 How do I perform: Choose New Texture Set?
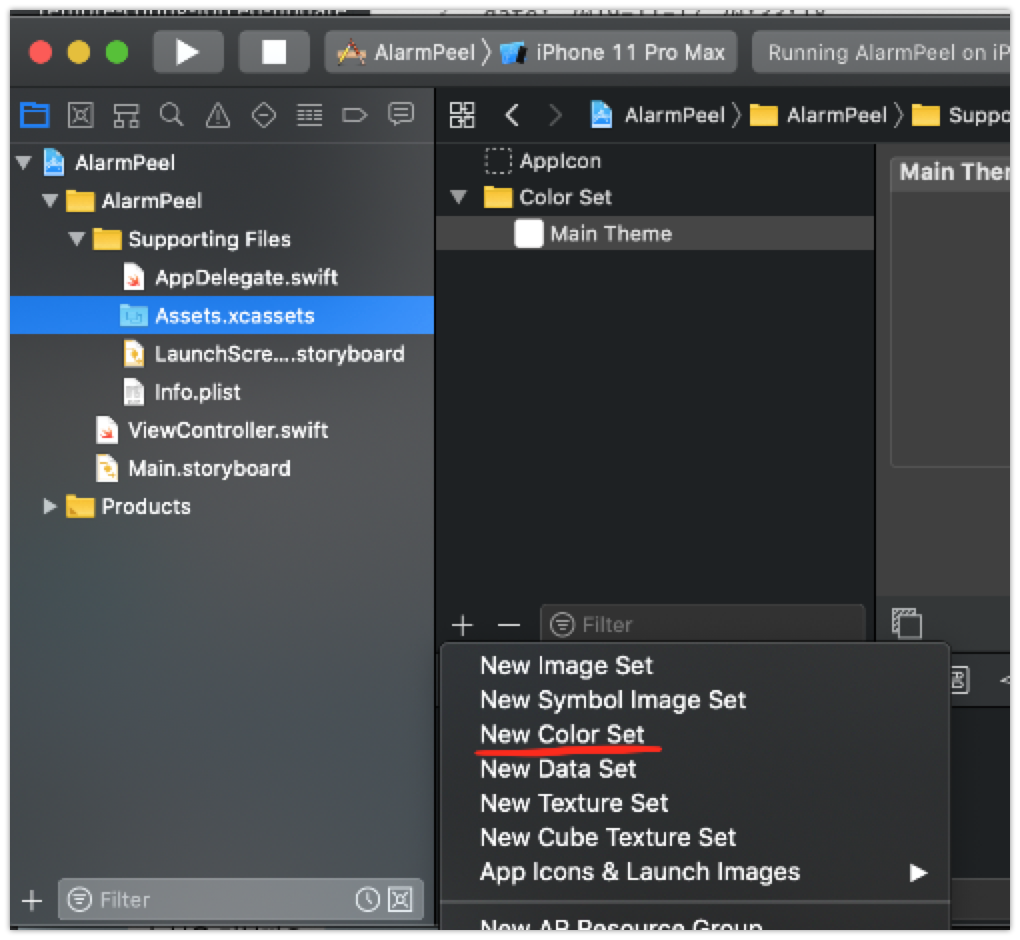[695, 803]
